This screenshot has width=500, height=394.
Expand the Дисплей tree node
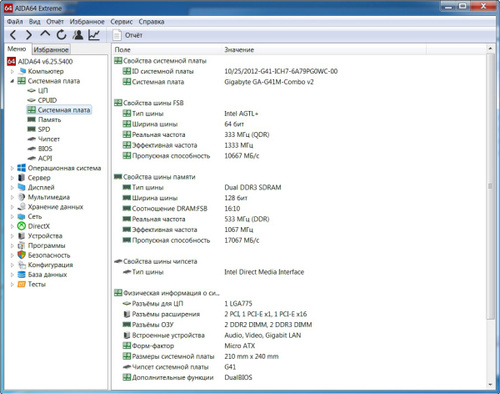[12, 187]
